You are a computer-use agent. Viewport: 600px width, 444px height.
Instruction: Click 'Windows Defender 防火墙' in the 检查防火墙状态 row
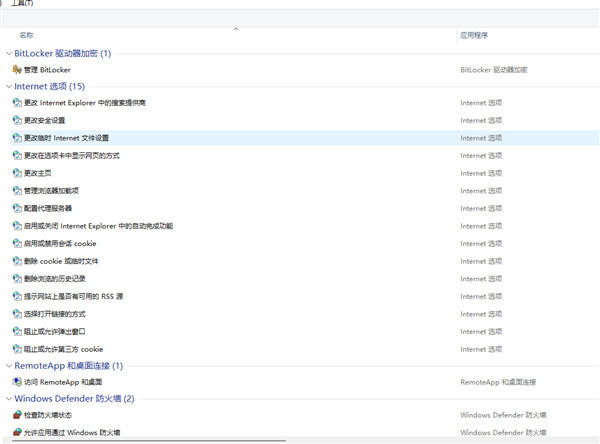point(503,415)
